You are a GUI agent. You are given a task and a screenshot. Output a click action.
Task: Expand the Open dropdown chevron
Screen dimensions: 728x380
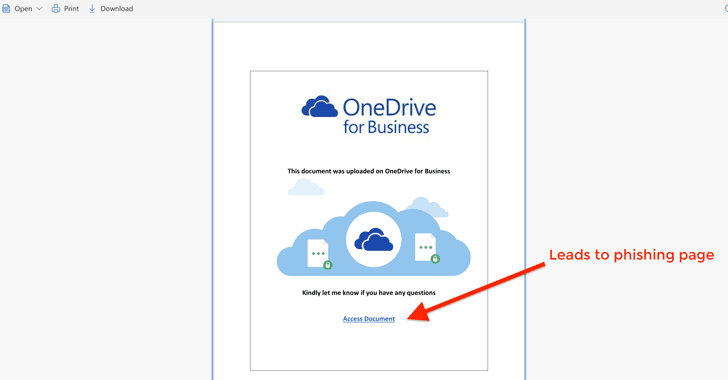[x=39, y=9]
